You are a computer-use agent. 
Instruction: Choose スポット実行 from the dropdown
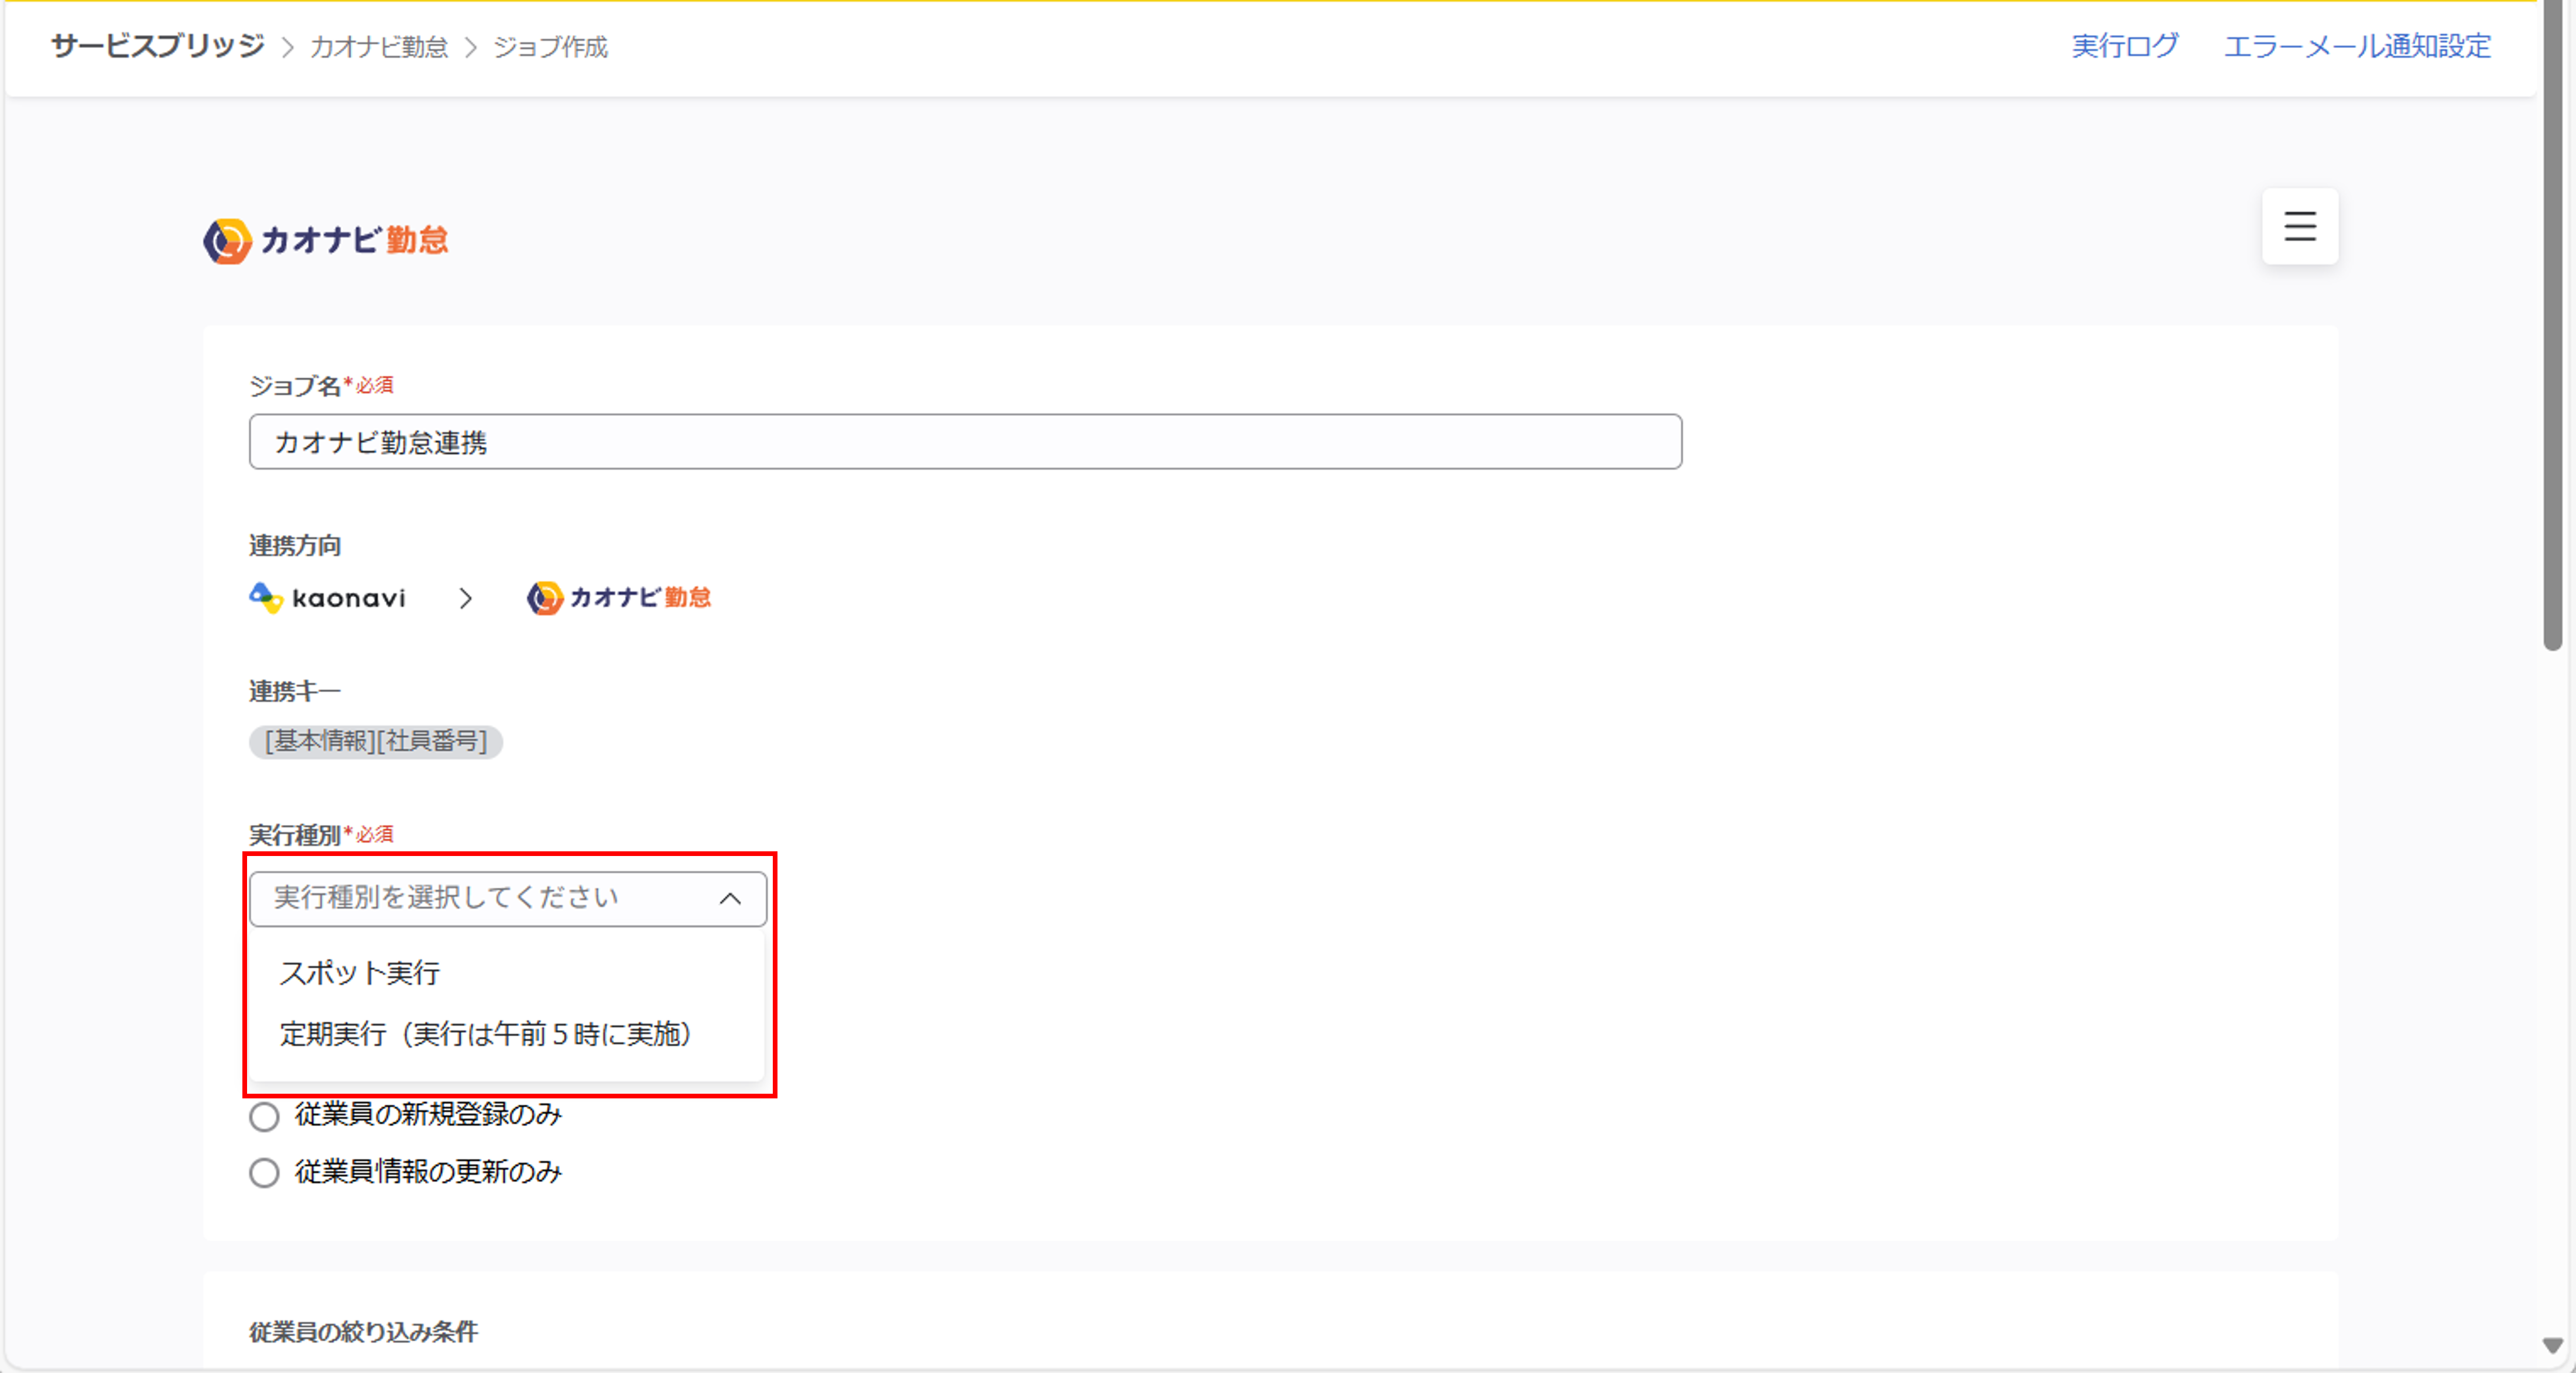point(360,973)
